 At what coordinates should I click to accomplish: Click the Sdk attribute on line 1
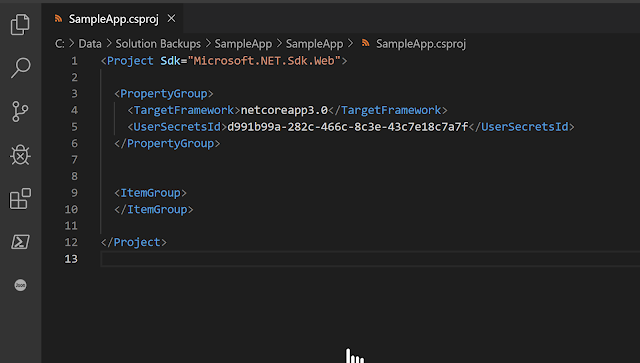(170, 61)
